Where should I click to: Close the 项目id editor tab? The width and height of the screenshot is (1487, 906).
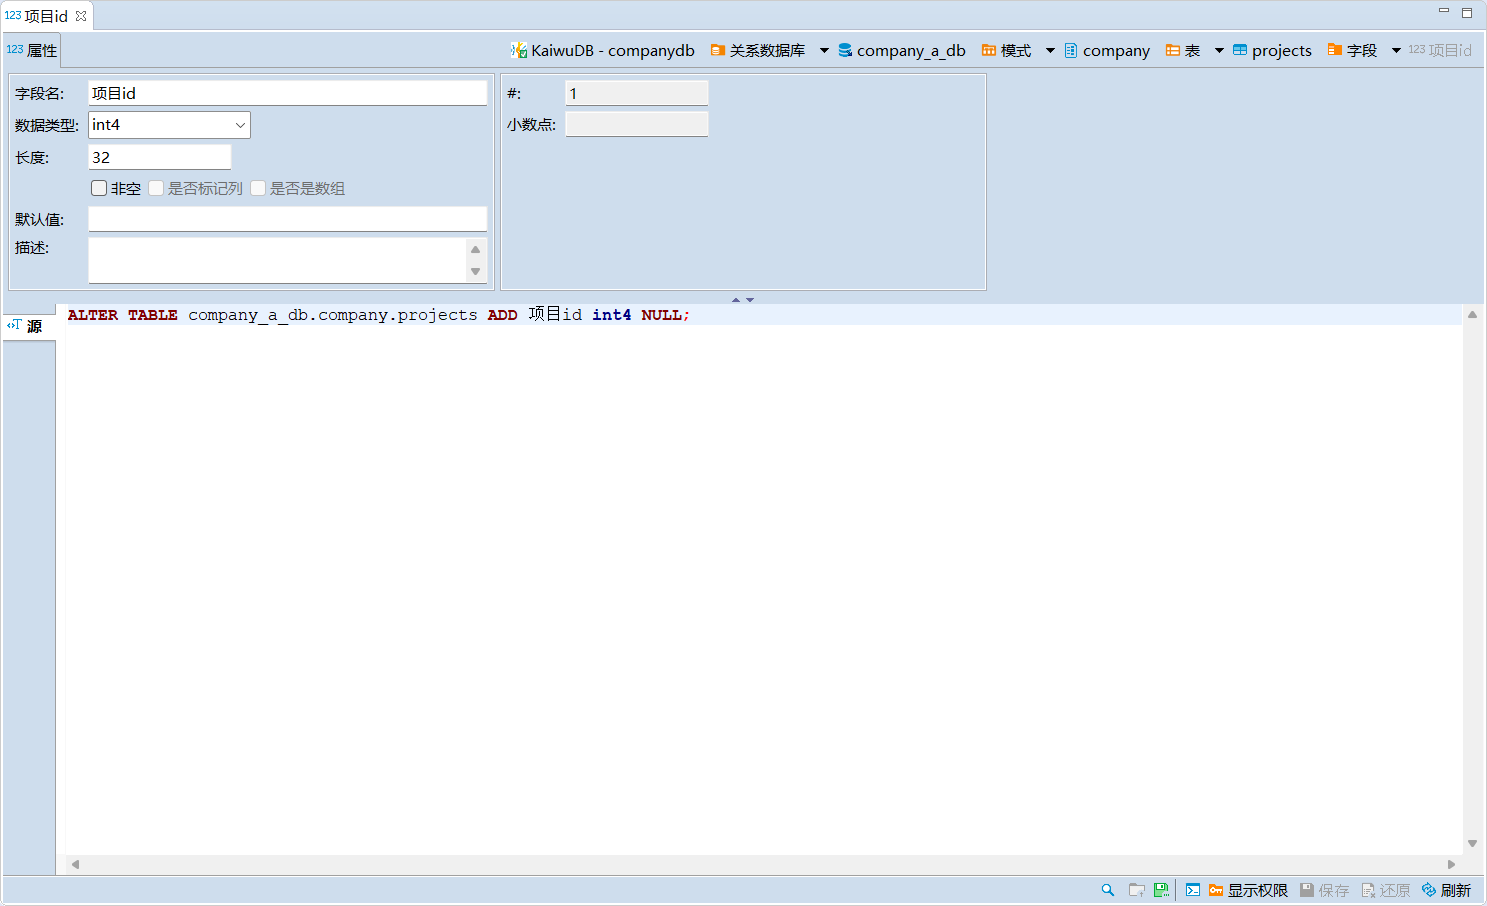pyautogui.click(x=81, y=16)
